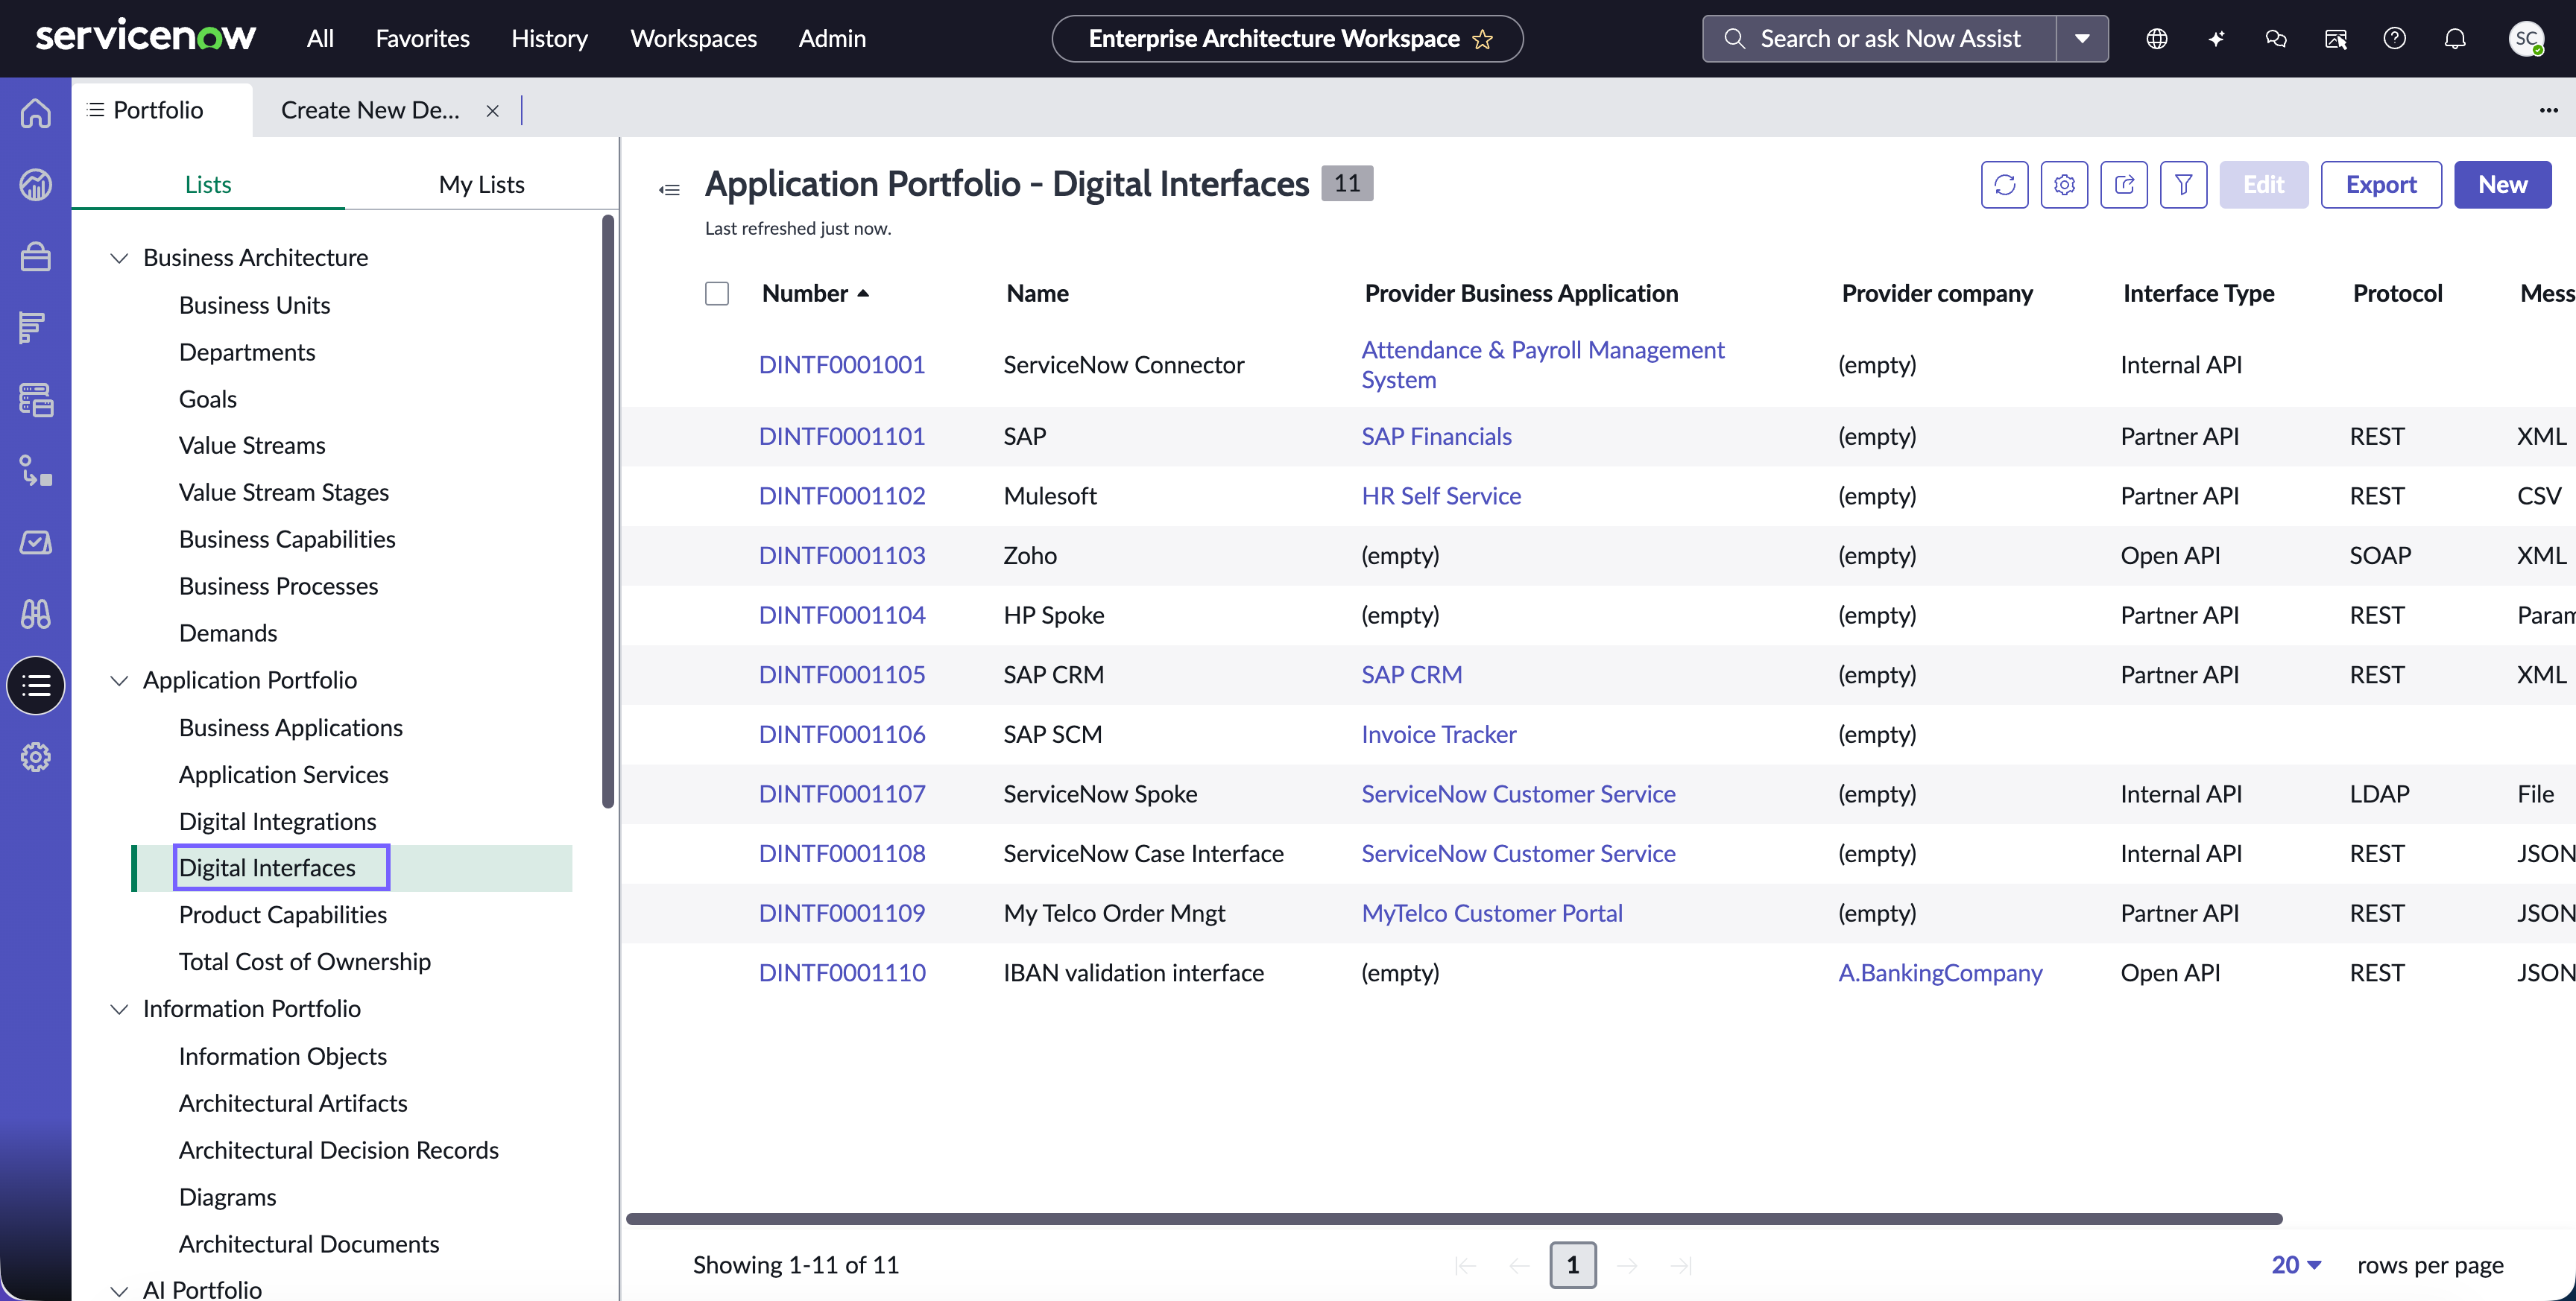Viewport: 2576px width, 1301px height.
Task: Open the SC user avatar menu
Action: [x=2526, y=39]
